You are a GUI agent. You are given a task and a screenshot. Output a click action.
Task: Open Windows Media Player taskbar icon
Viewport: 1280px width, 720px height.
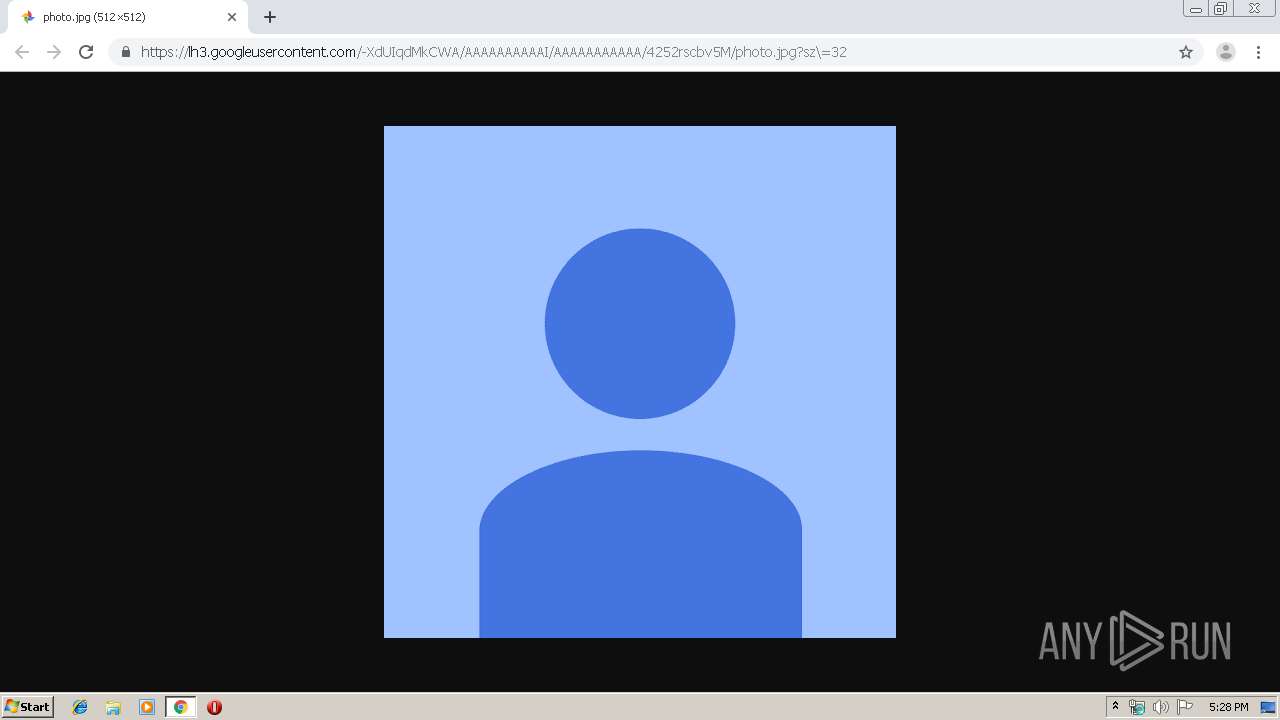[147, 707]
